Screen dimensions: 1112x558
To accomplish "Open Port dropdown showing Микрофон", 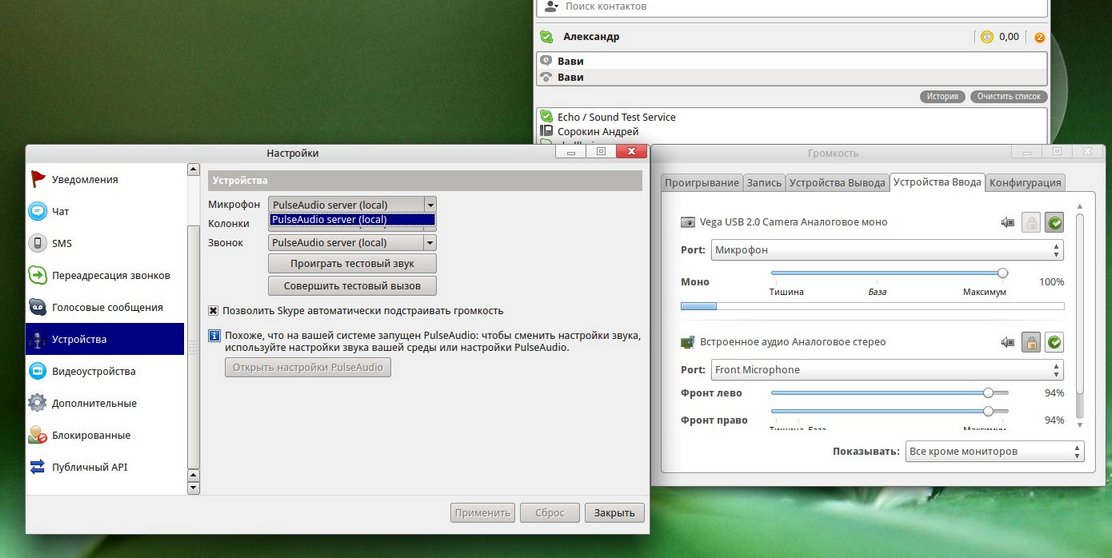I will (886, 250).
